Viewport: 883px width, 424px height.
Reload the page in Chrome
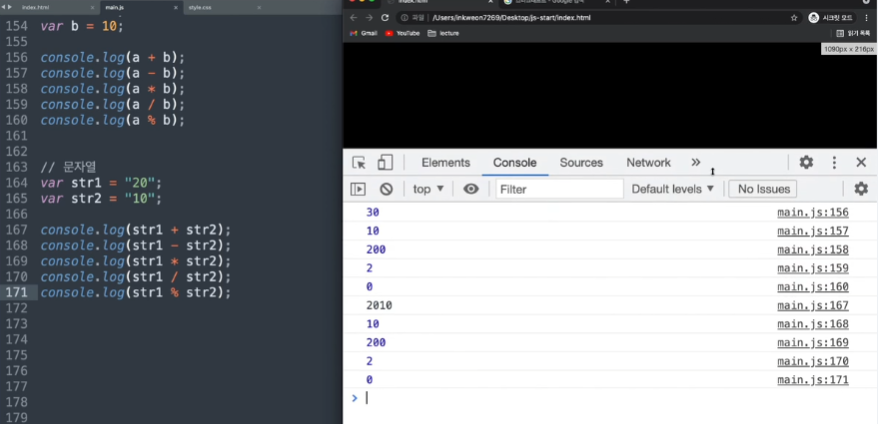click(x=385, y=17)
